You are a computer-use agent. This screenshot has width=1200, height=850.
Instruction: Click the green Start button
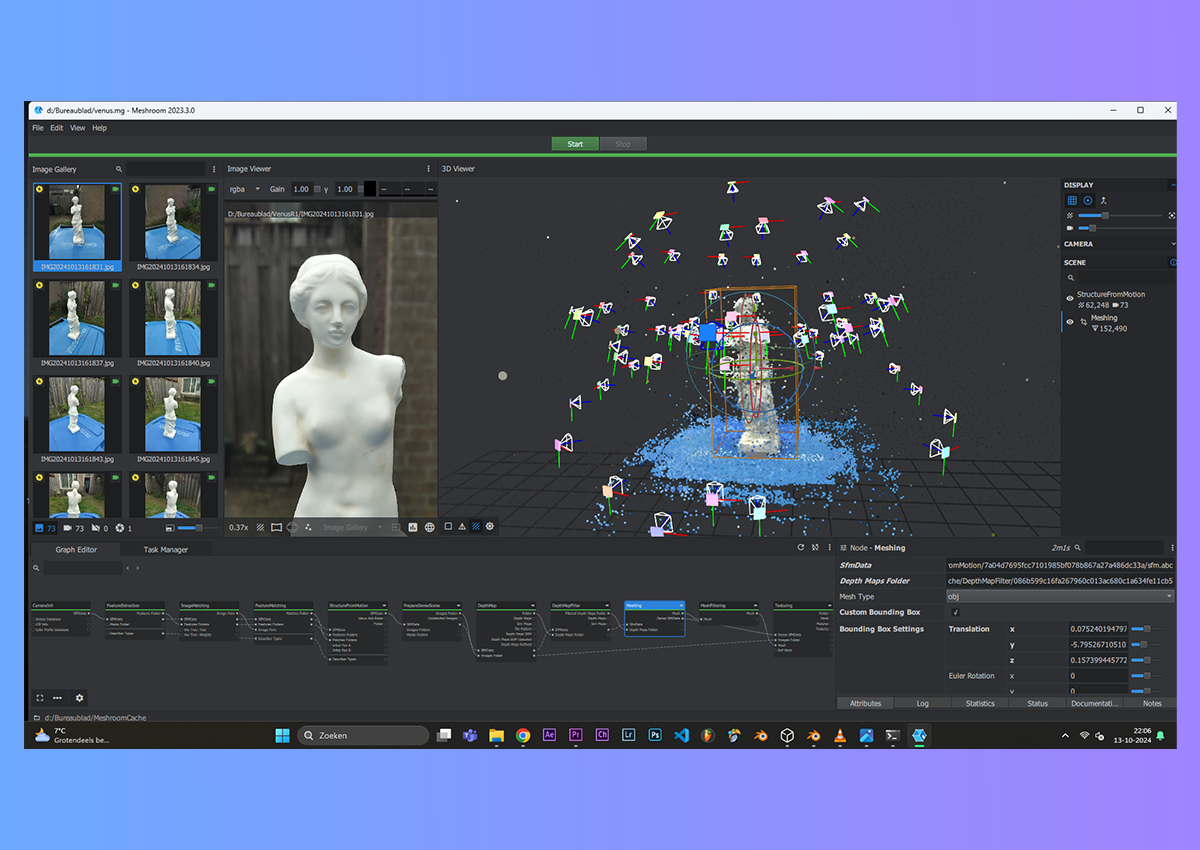pos(575,144)
